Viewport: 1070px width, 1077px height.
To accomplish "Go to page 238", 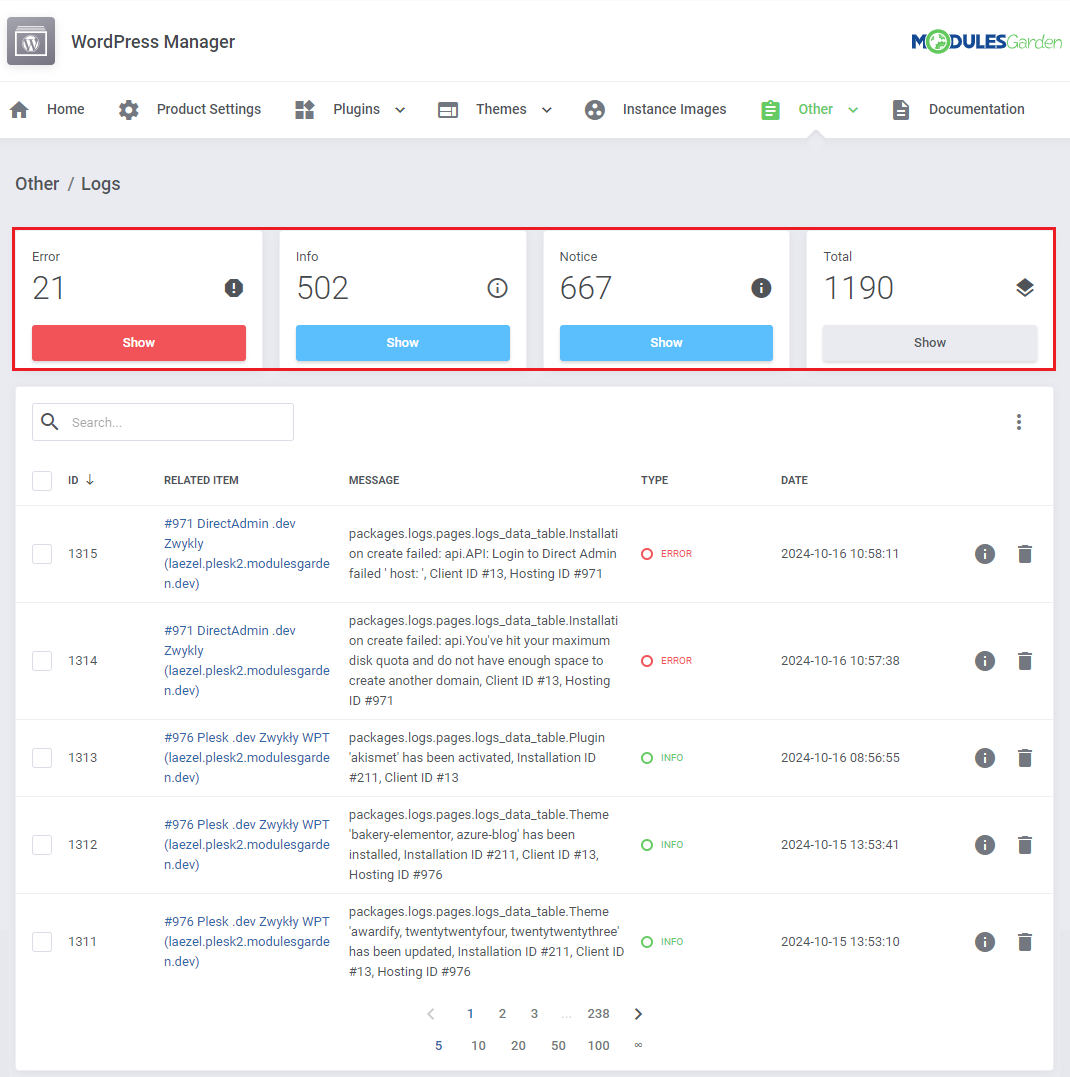I will point(598,1014).
